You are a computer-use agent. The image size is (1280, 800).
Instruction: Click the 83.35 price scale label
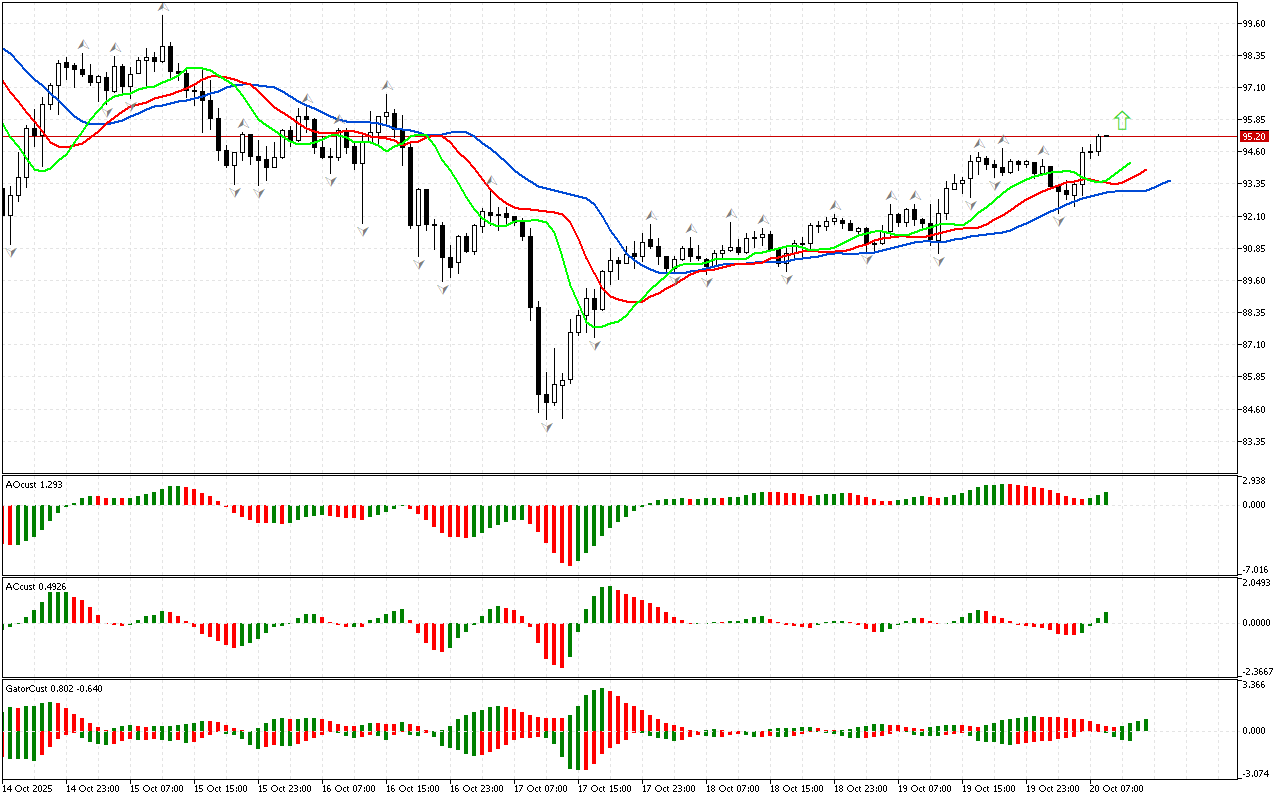pos(1252,442)
